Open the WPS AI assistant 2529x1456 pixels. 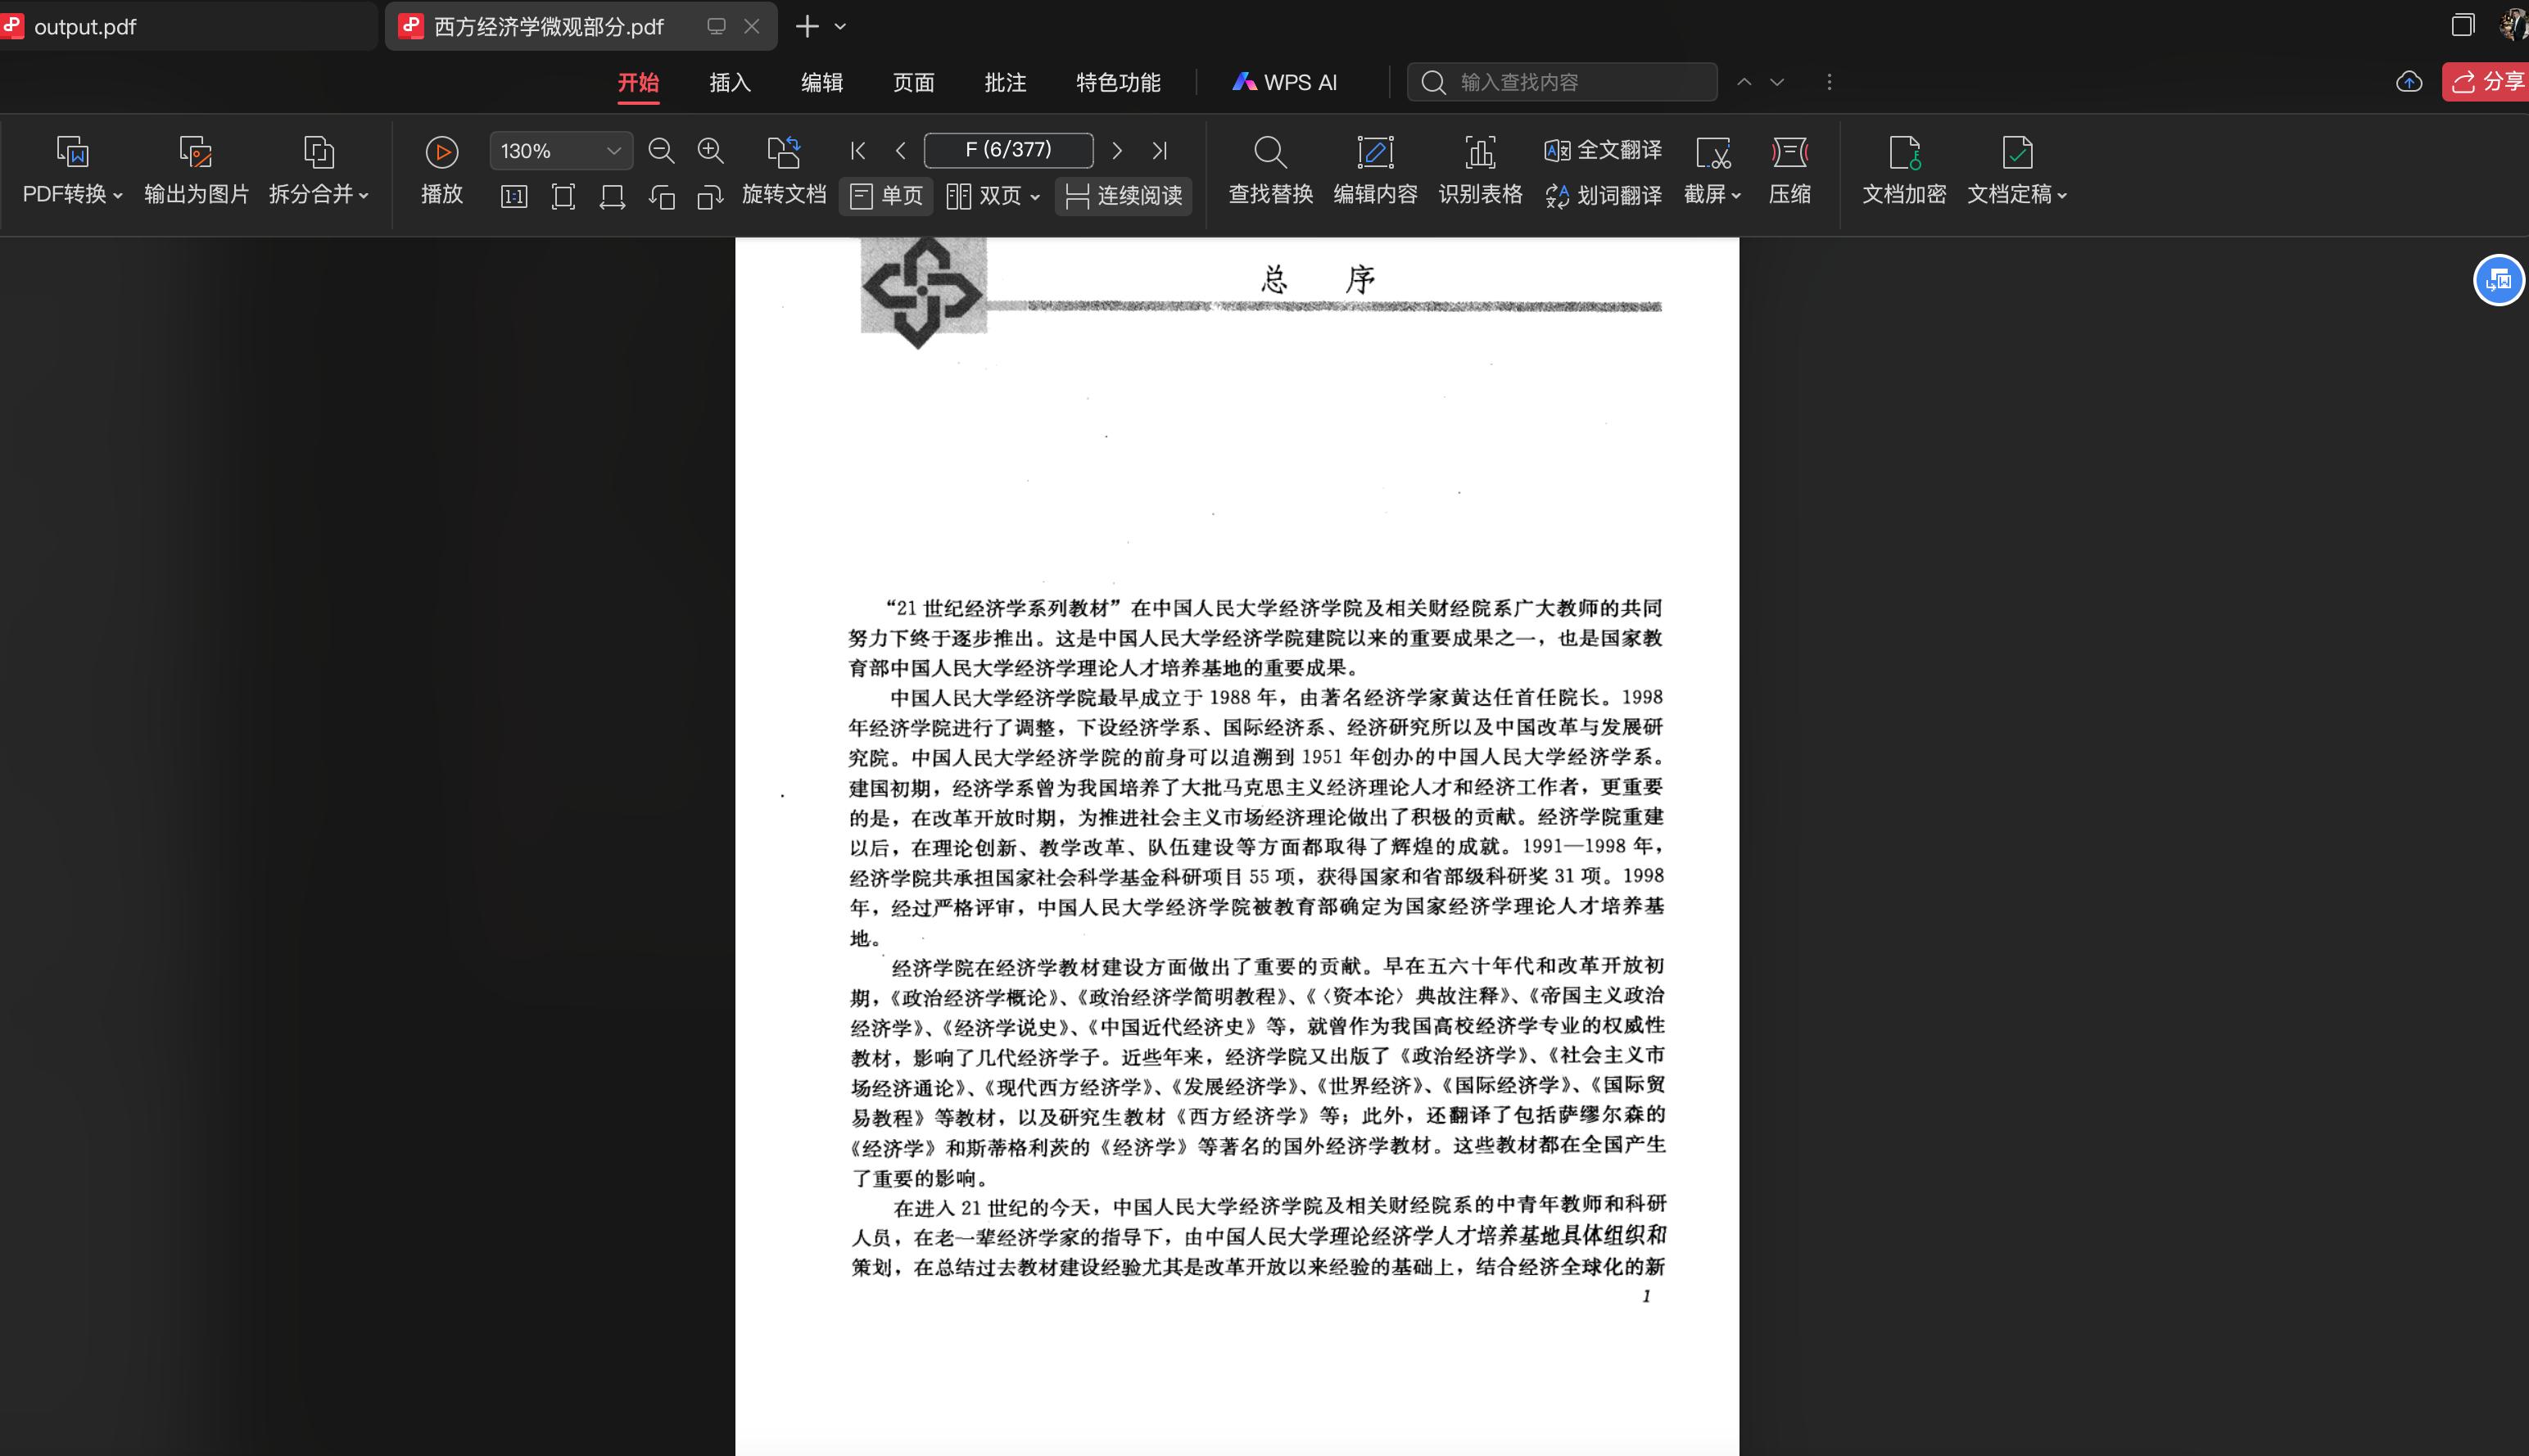point(1284,82)
